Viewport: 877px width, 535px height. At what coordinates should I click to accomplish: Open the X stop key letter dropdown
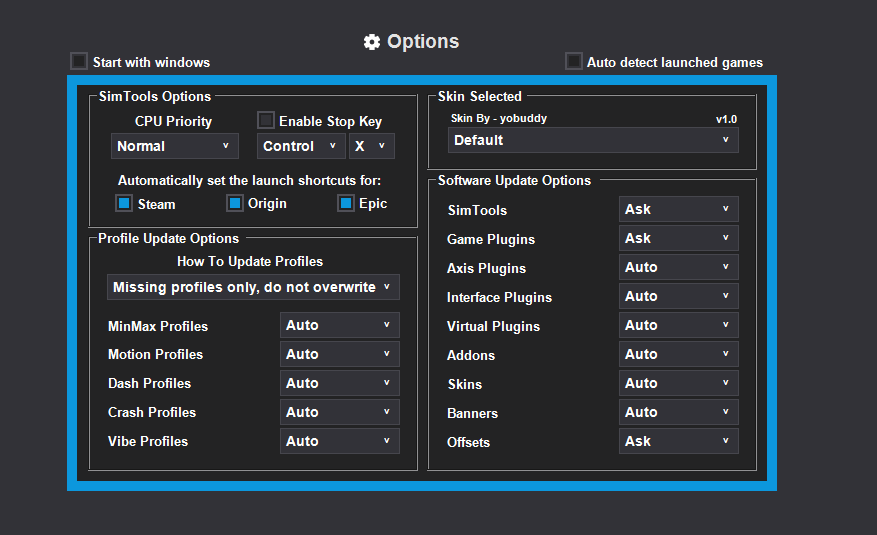pyautogui.click(x=371, y=146)
